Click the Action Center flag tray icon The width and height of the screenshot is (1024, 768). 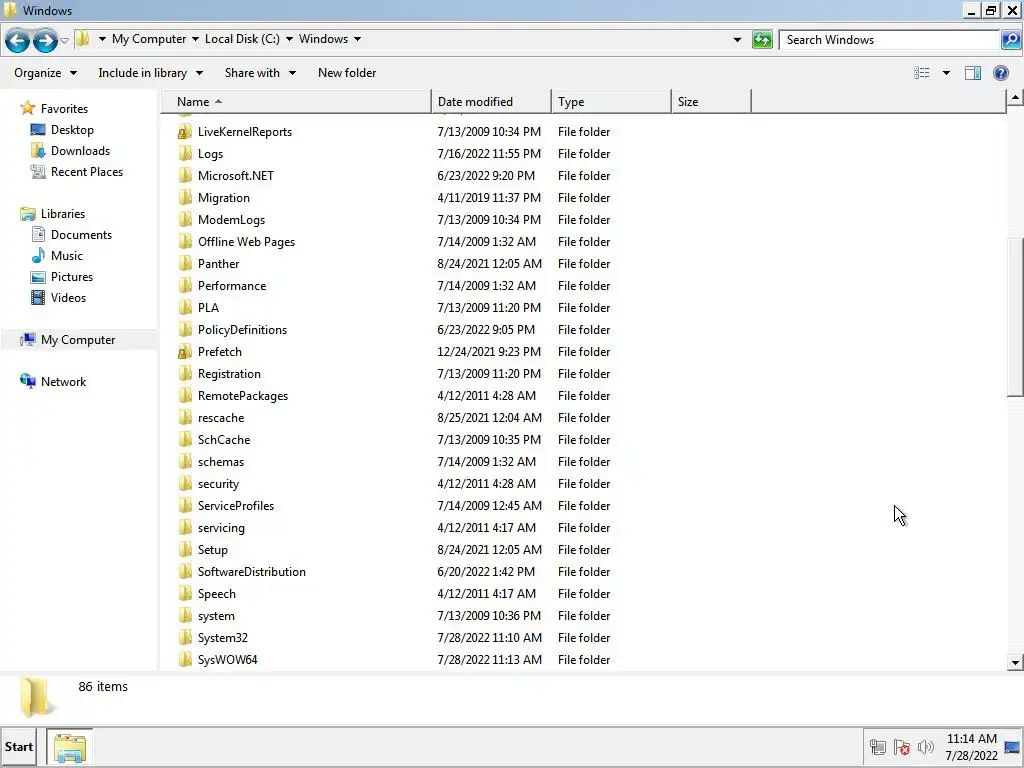click(x=901, y=747)
